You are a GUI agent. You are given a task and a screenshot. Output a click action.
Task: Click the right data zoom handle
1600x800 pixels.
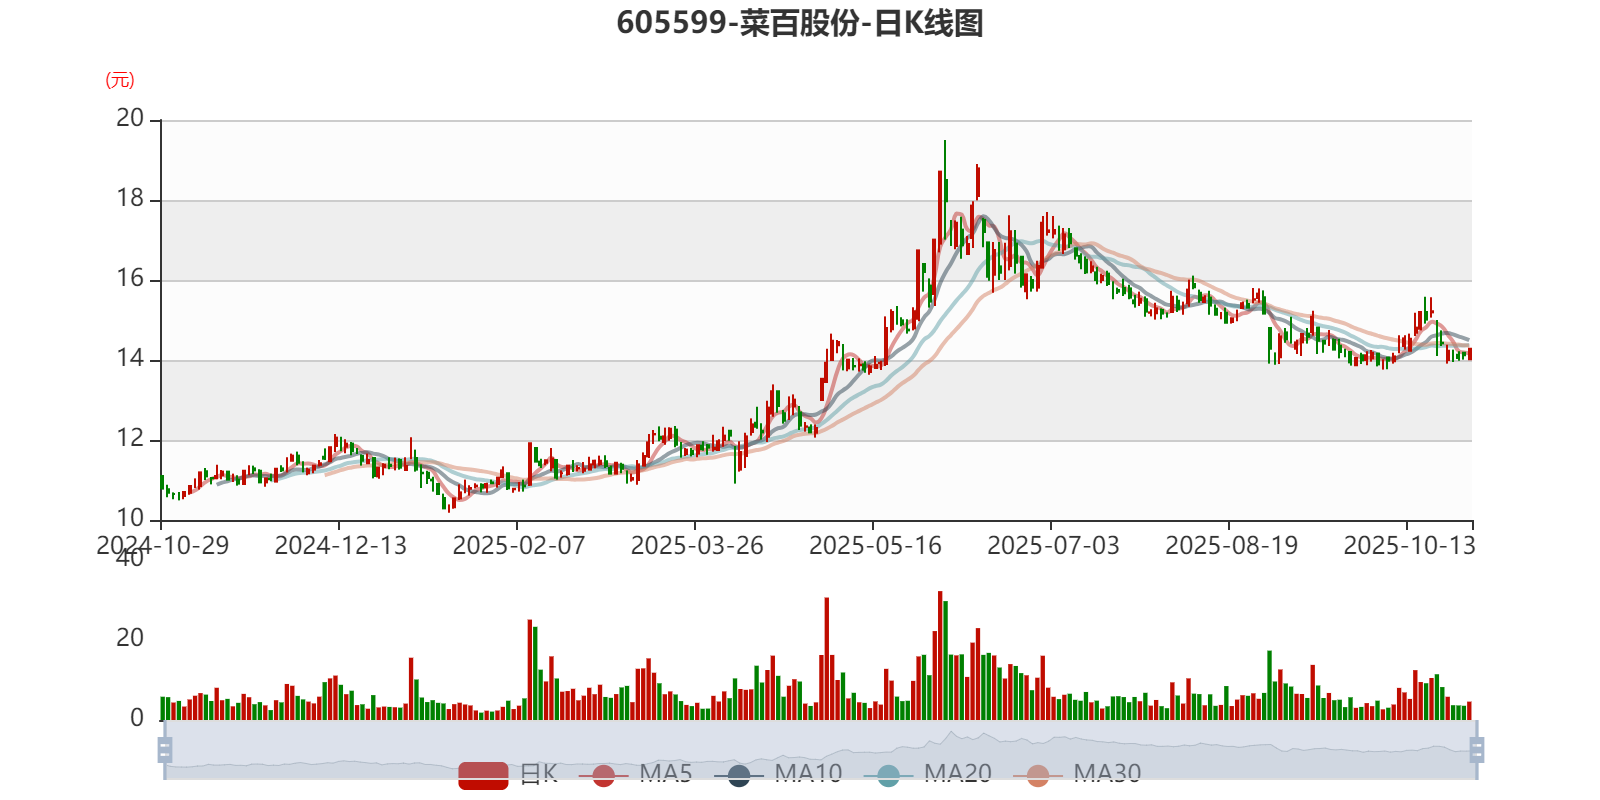pos(1477,749)
